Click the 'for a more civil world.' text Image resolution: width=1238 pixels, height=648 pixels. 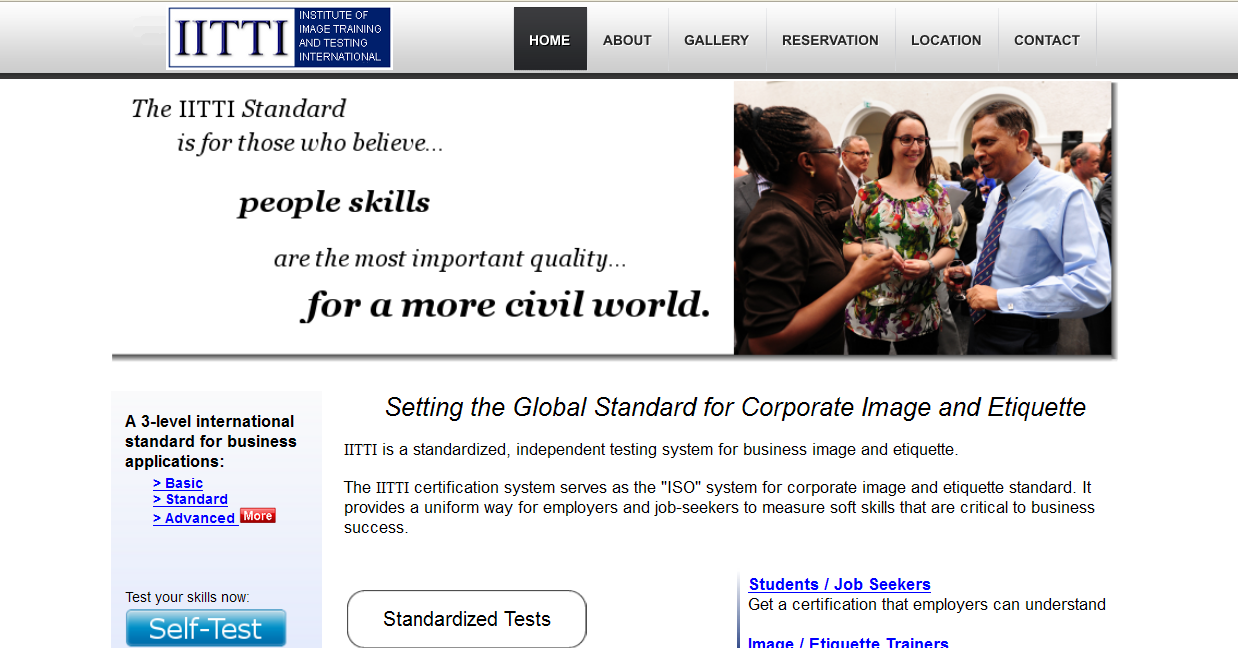[506, 304]
